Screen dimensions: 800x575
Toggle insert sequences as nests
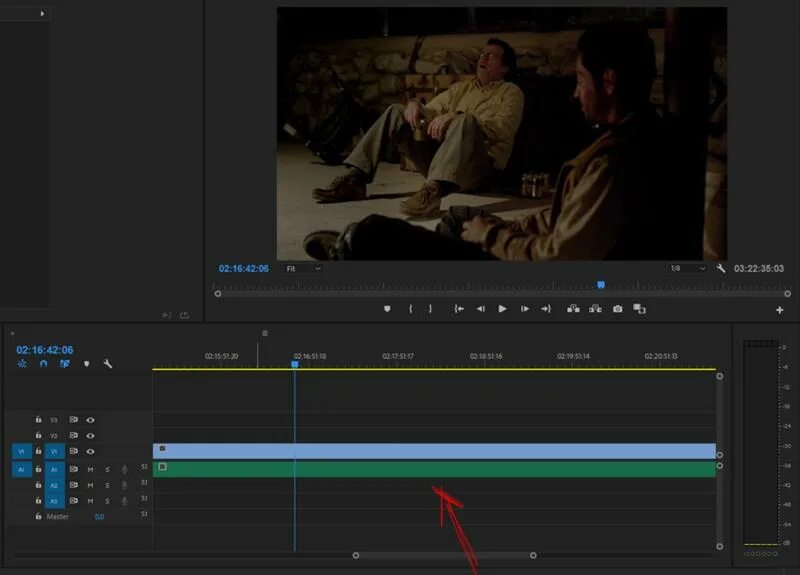[22, 364]
